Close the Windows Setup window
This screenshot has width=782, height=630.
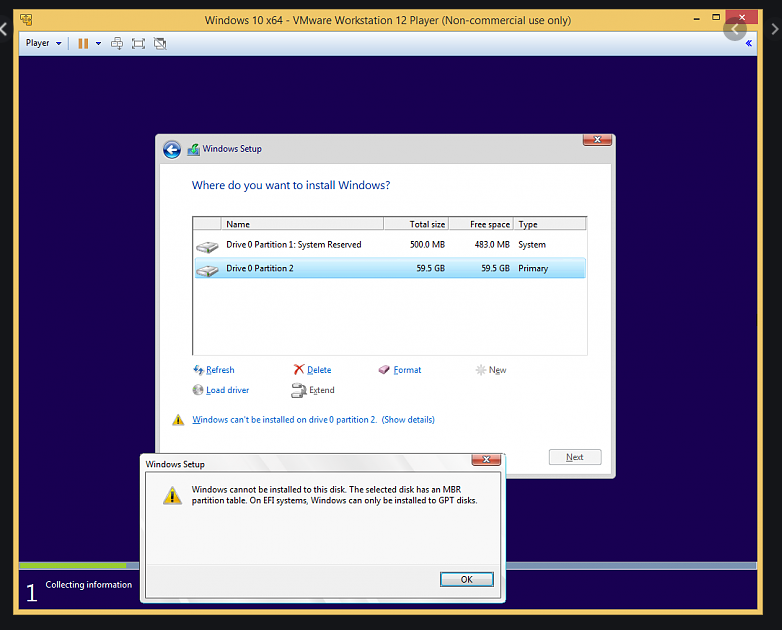coord(597,140)
